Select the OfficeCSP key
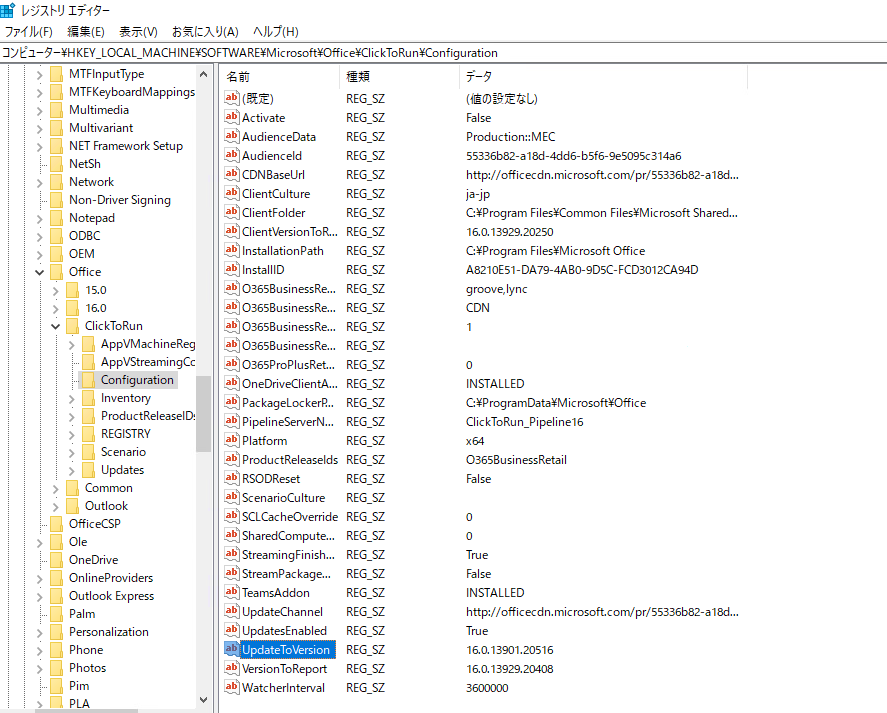Viewport: 887px width, 713px height. pyautogui.click(x=94, y=523)
